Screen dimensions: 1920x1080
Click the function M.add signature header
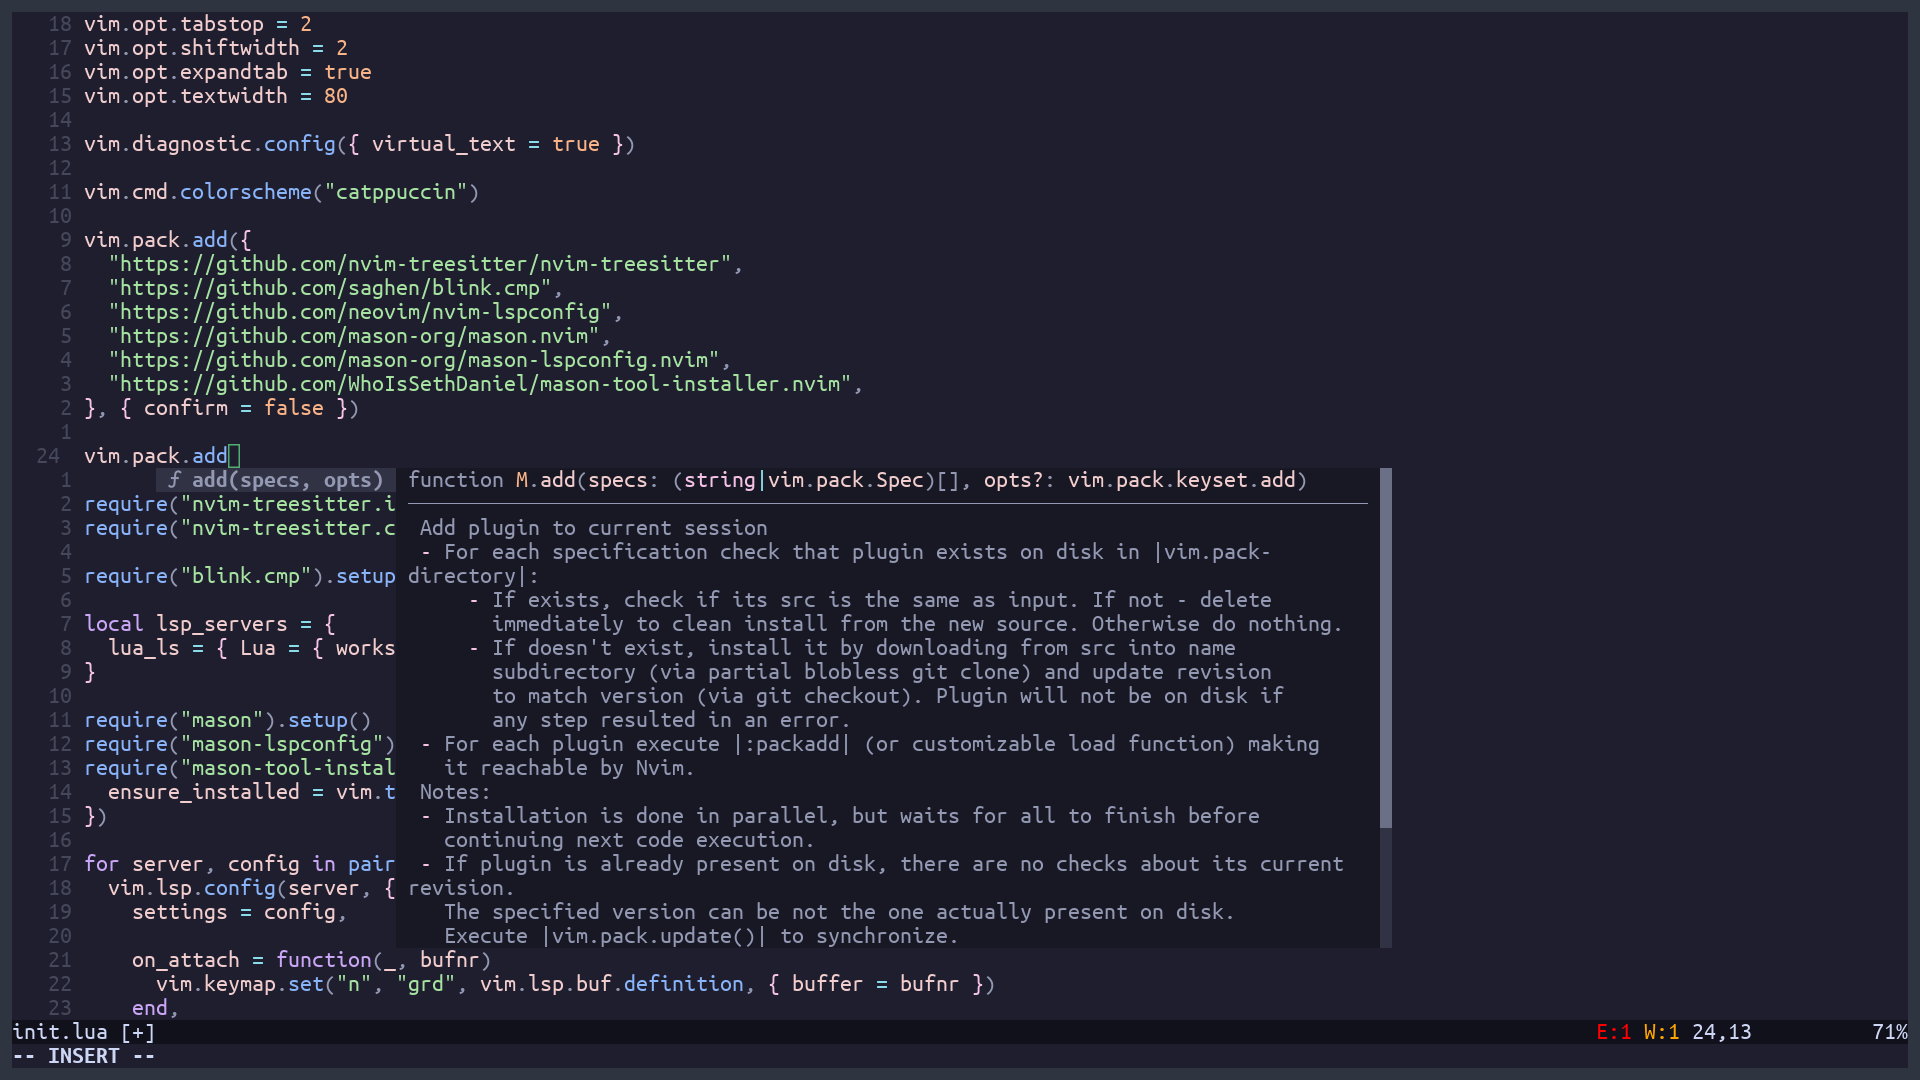pos(856,480)
